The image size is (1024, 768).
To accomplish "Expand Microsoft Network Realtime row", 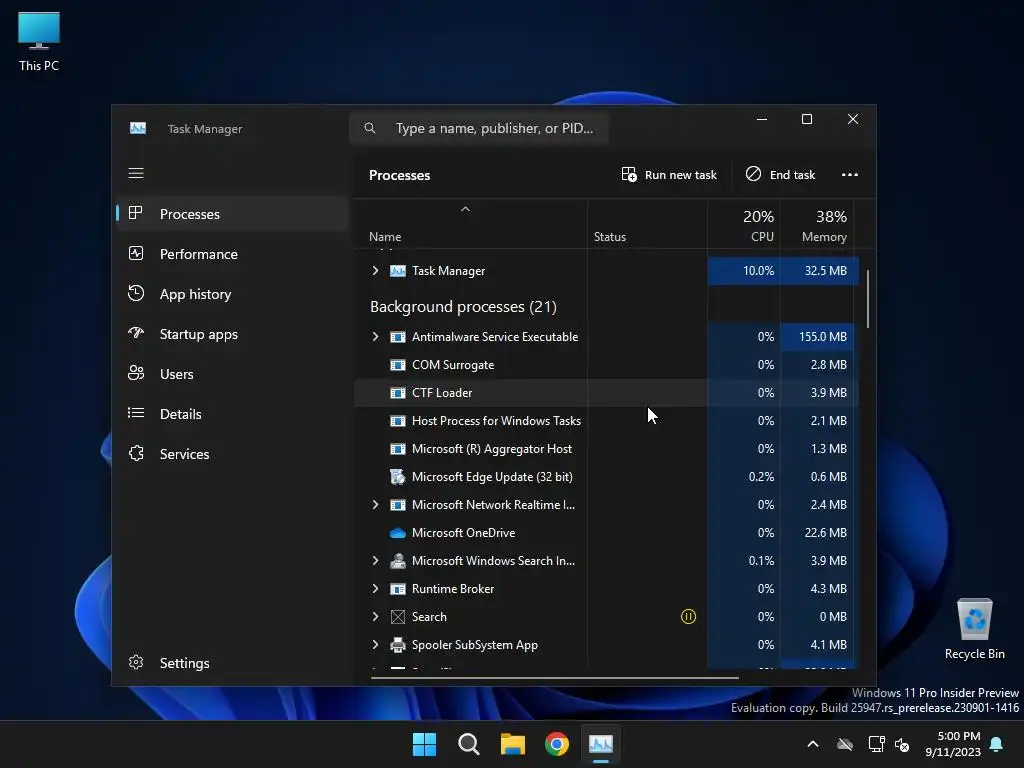I will [x=376, y=504].
